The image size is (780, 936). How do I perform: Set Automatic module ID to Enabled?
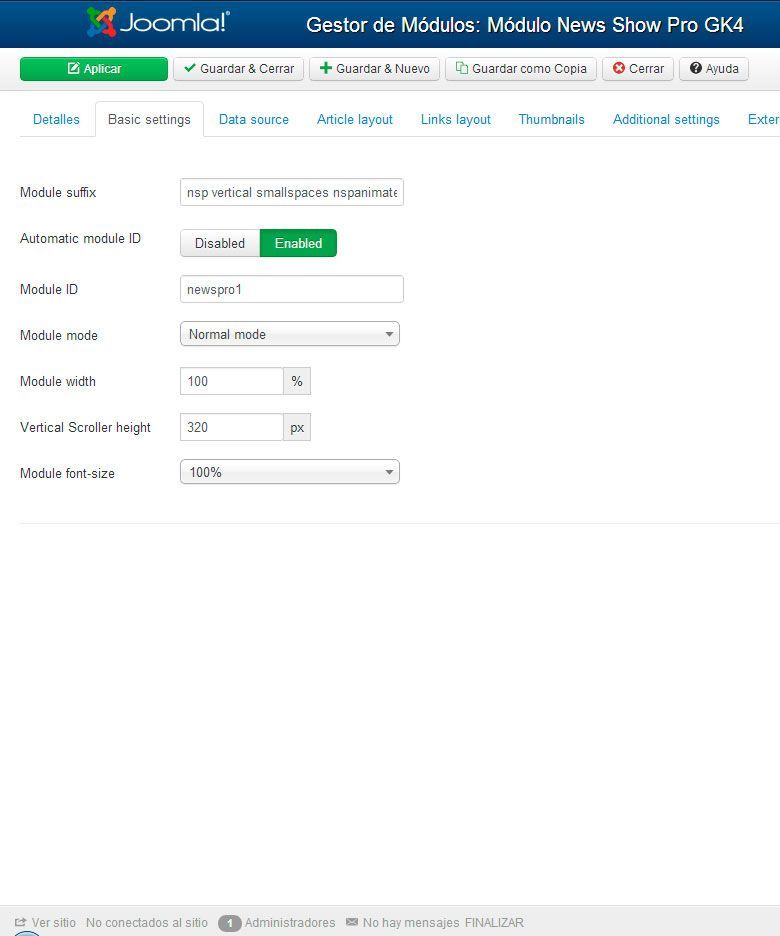tap(298, 243)
